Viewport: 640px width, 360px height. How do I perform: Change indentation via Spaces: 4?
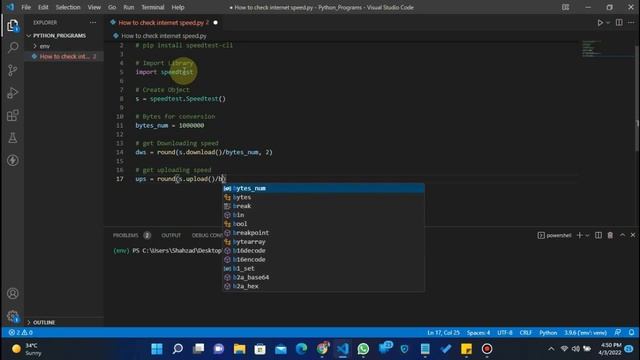[478, 333]
